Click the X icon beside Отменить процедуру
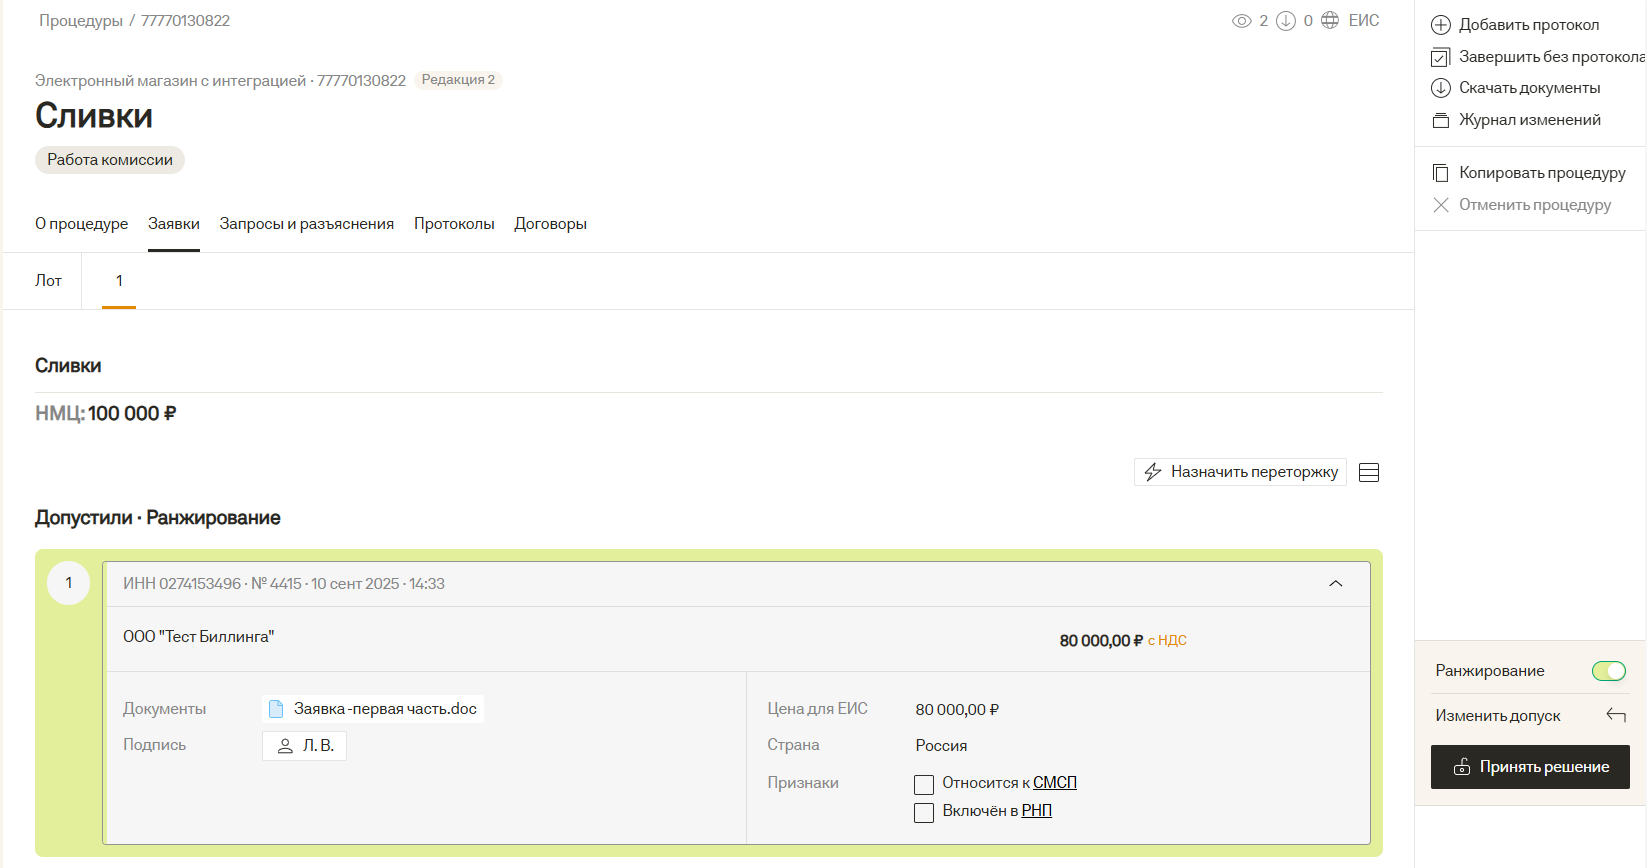1647x868 pixels. click(1440, 205)
